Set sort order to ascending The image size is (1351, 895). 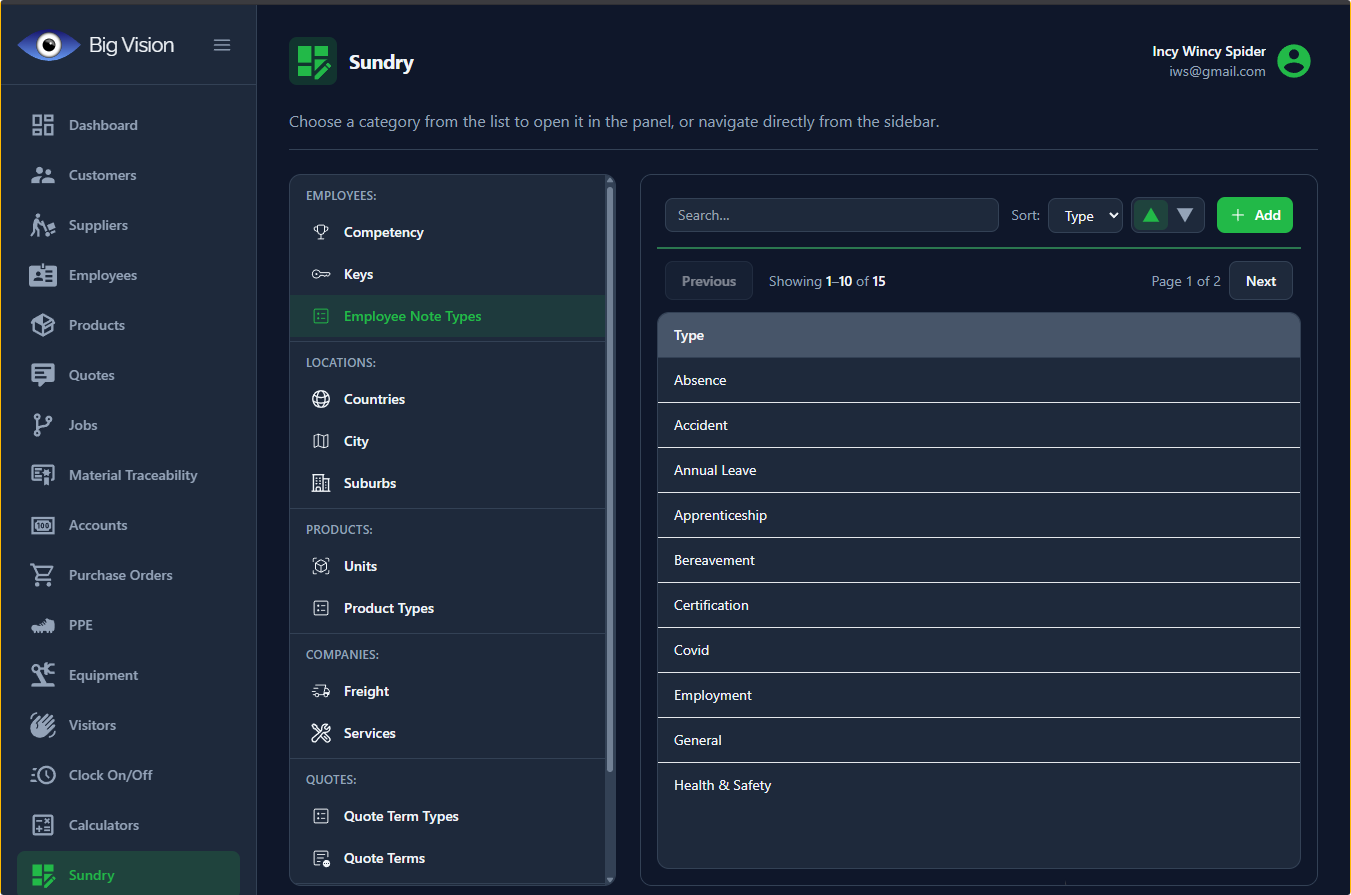click(x=1150, y=215)
